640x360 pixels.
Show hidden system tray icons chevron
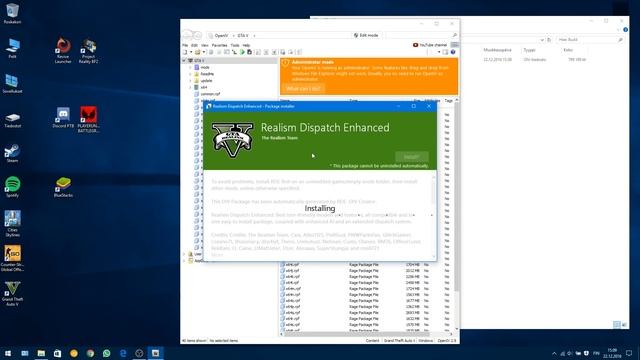pyautogui.click(x=554, y=353)
